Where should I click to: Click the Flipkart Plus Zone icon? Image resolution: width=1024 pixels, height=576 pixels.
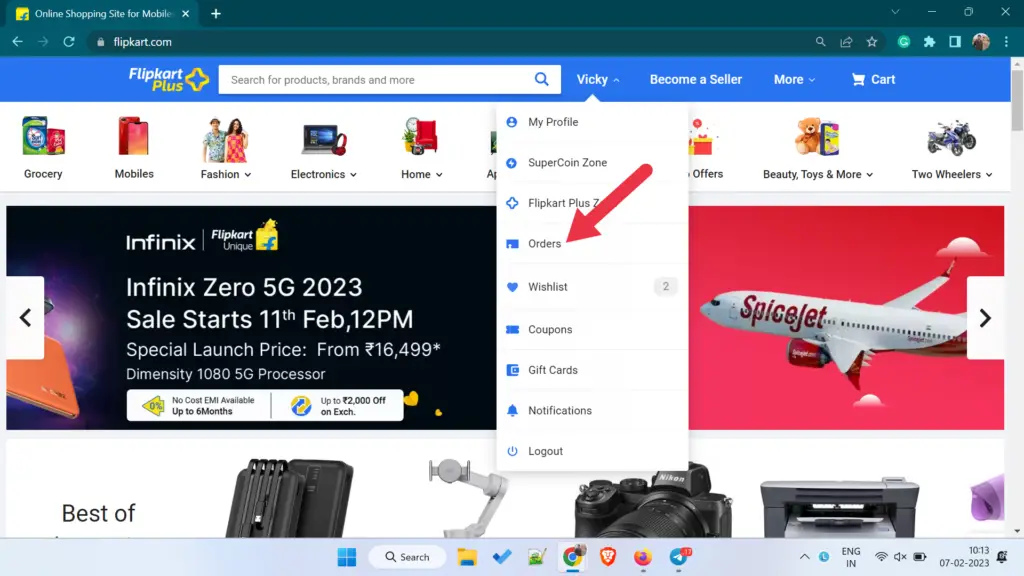click(x=512, y=203)
